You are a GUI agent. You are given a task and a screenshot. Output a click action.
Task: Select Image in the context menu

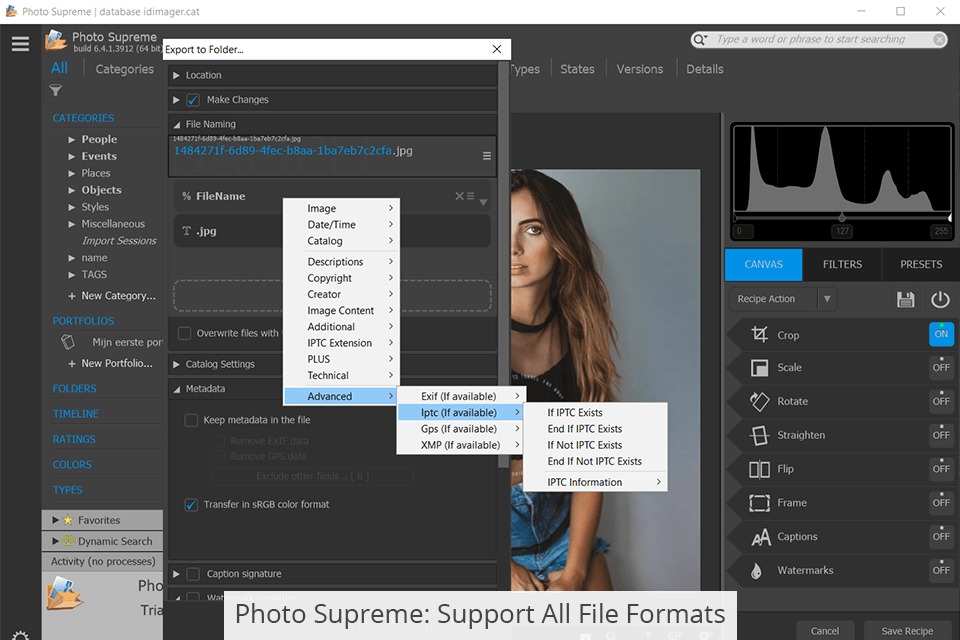(342, 208)
